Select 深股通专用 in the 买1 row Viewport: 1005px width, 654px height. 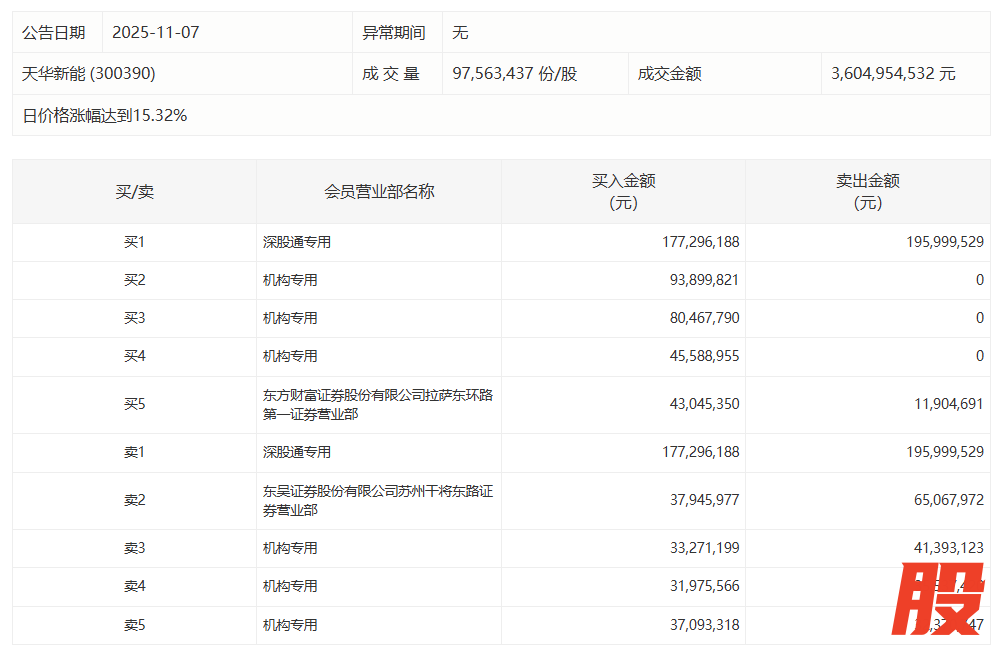pos(297,242)
